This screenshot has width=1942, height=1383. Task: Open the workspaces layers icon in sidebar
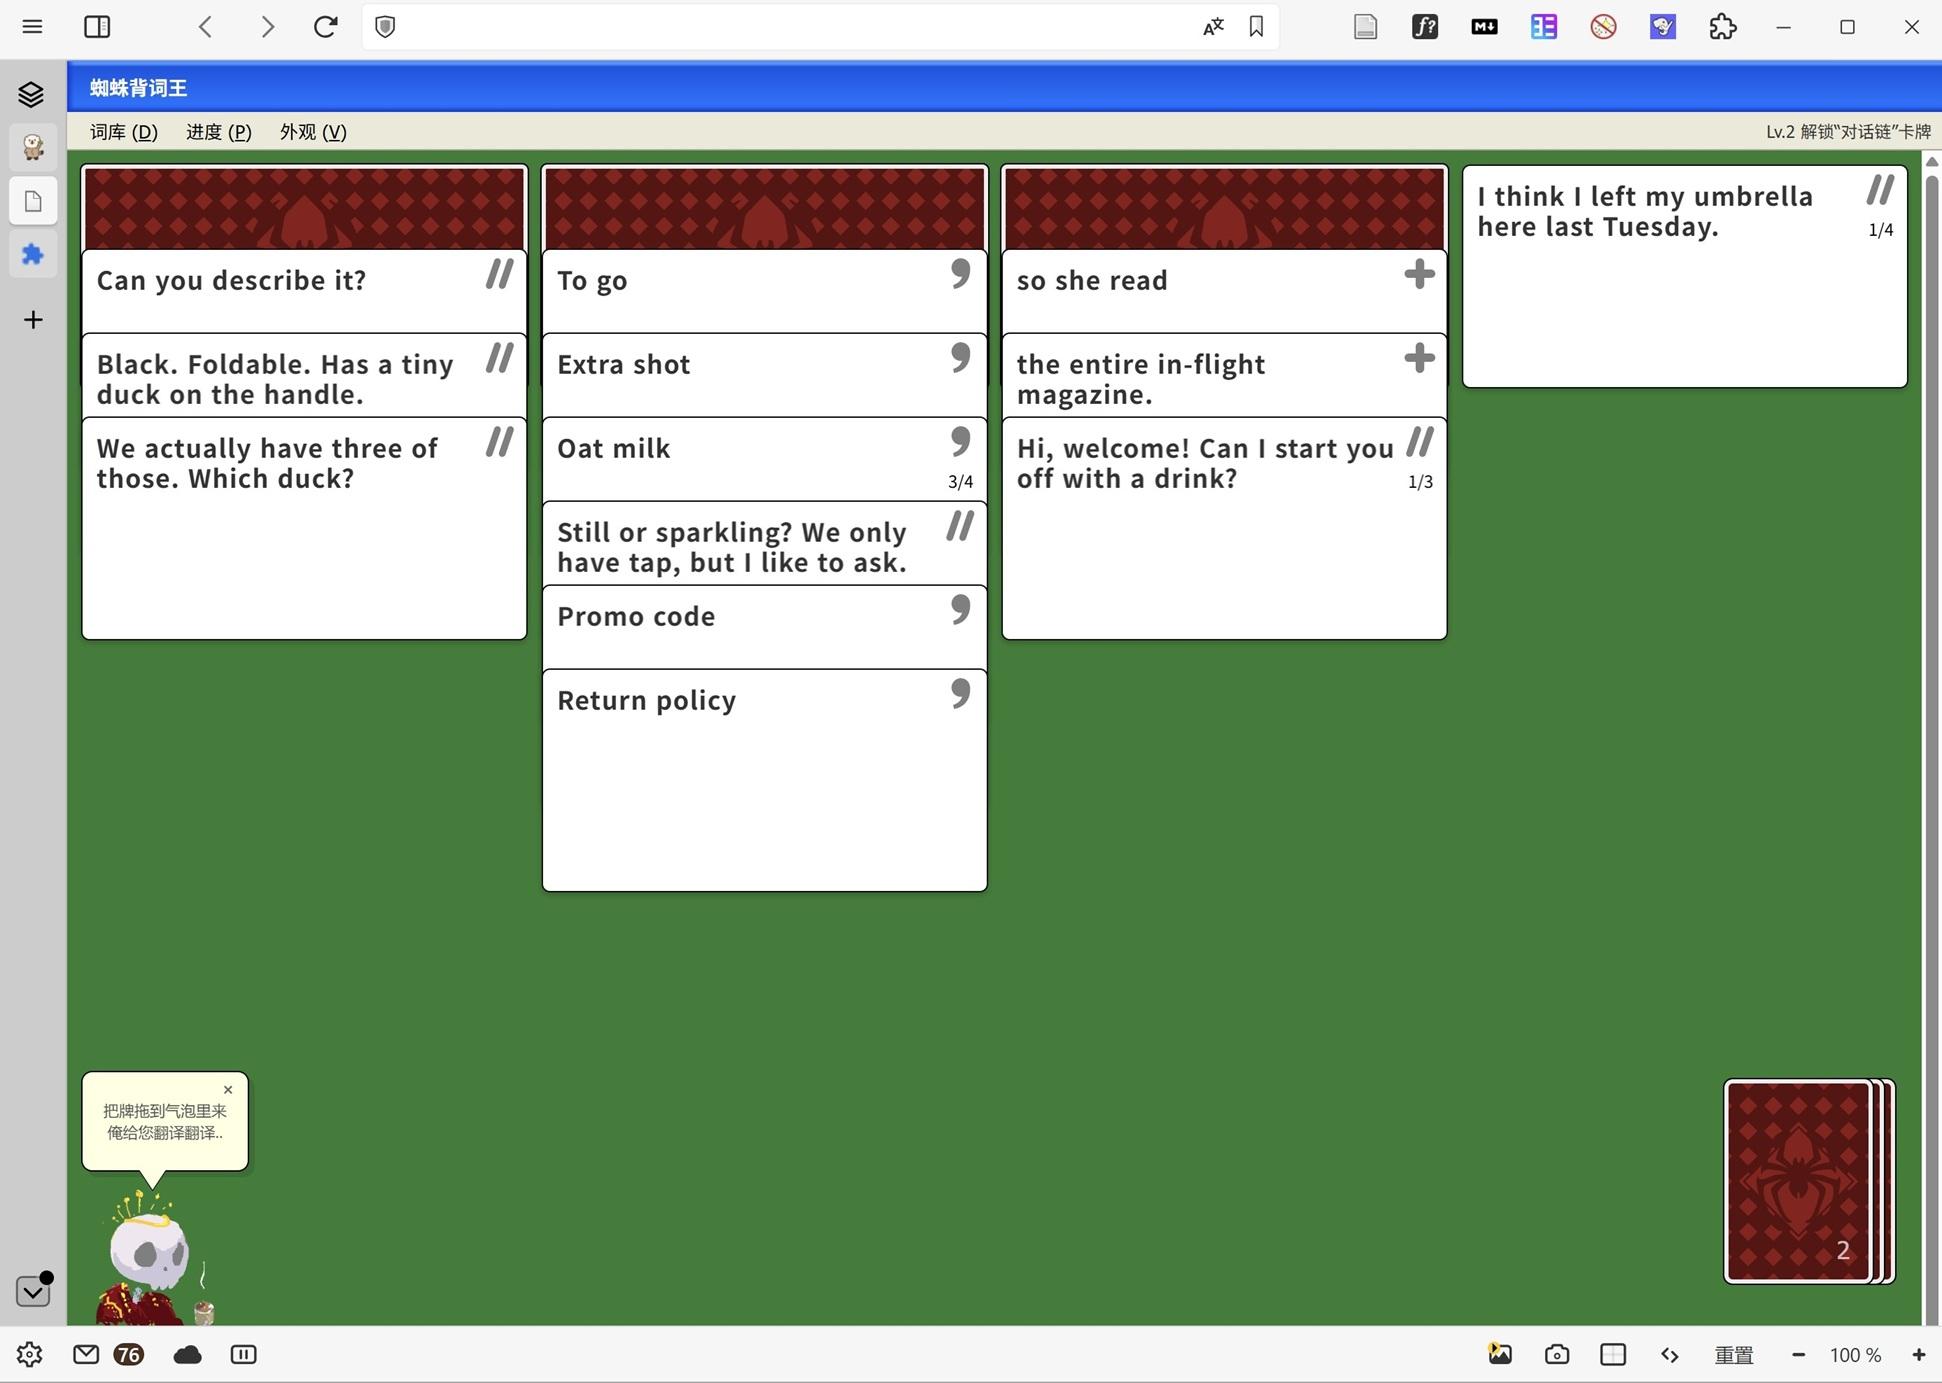(x=32, y=94)
